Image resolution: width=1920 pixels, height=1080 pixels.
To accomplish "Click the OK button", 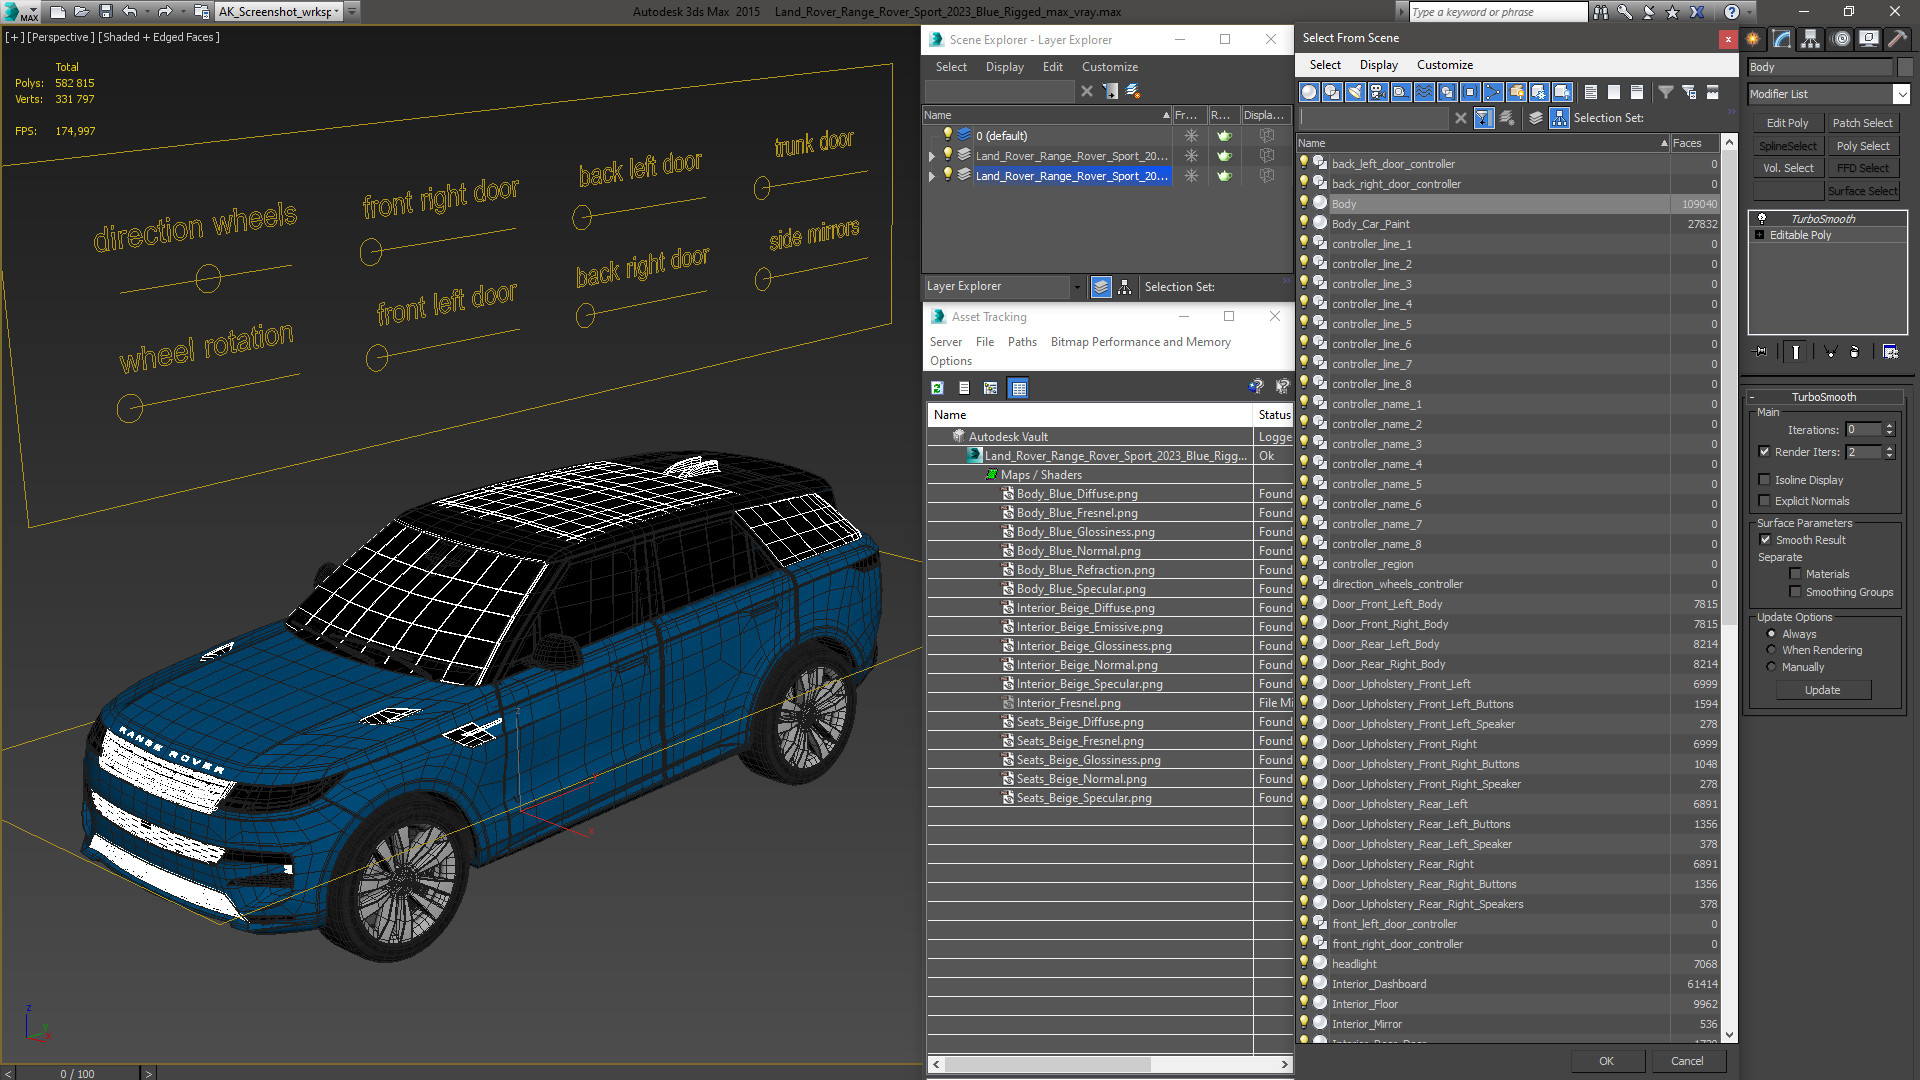I will tap(1606, 1061).
